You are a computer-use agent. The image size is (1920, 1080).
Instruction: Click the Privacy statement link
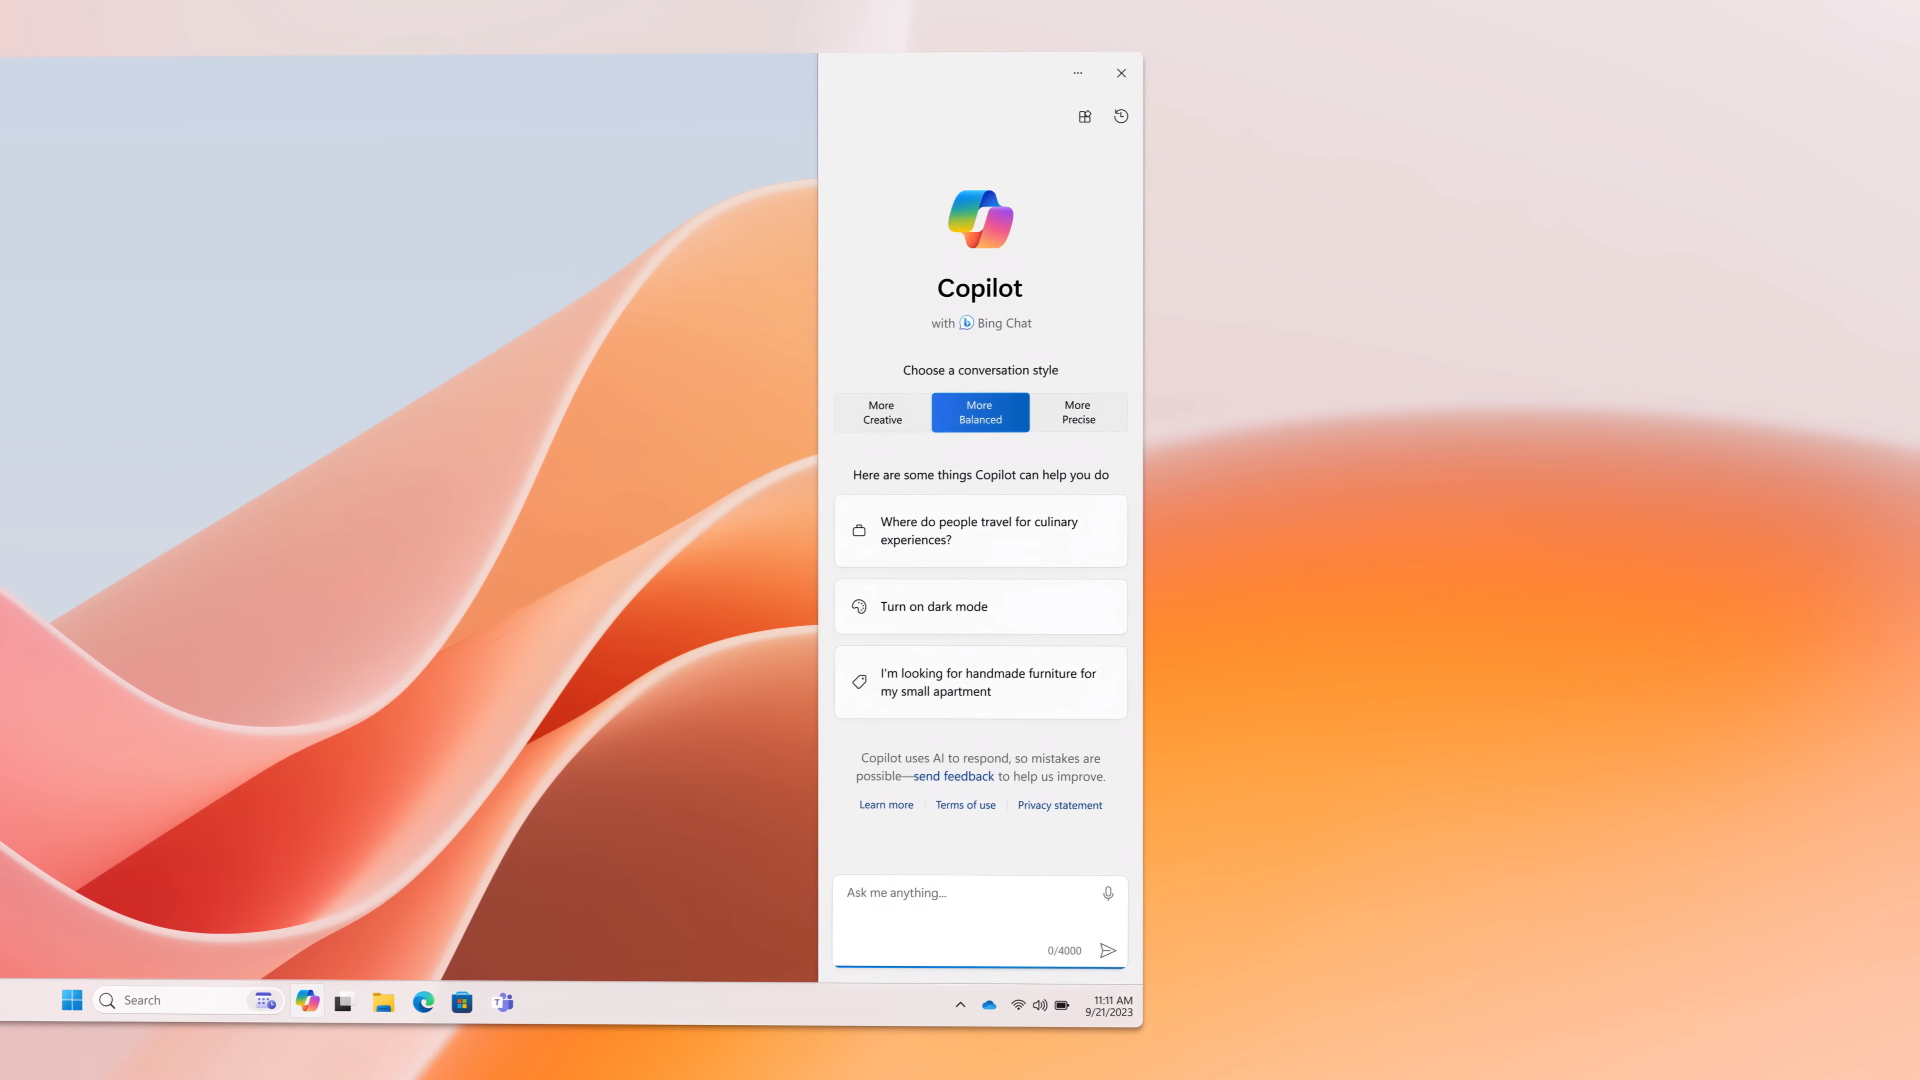pos(1060,804)
